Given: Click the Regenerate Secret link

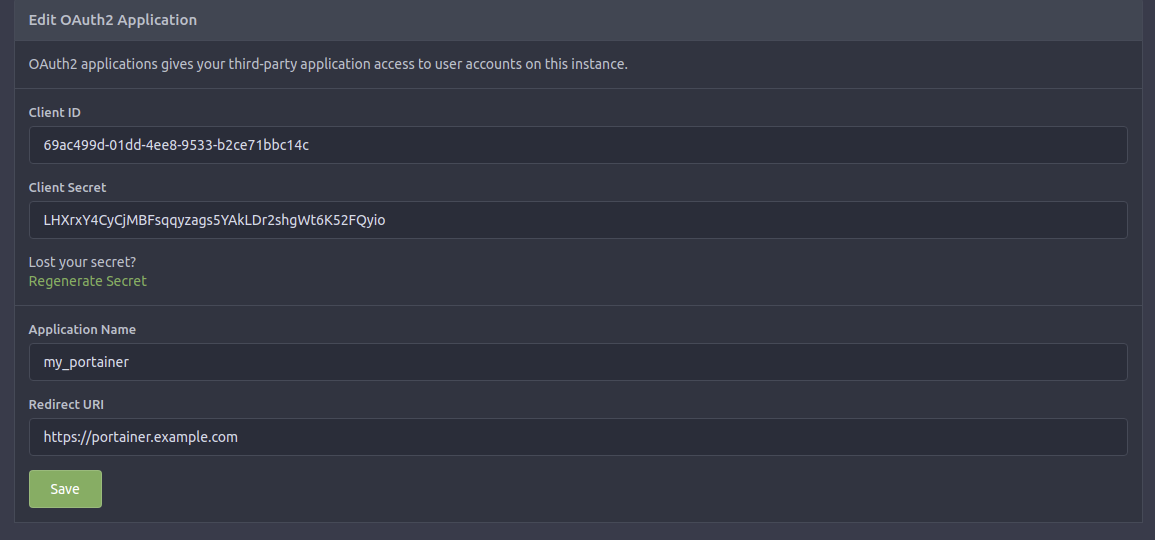Looking at the screenshot, I should coord(88,281).
